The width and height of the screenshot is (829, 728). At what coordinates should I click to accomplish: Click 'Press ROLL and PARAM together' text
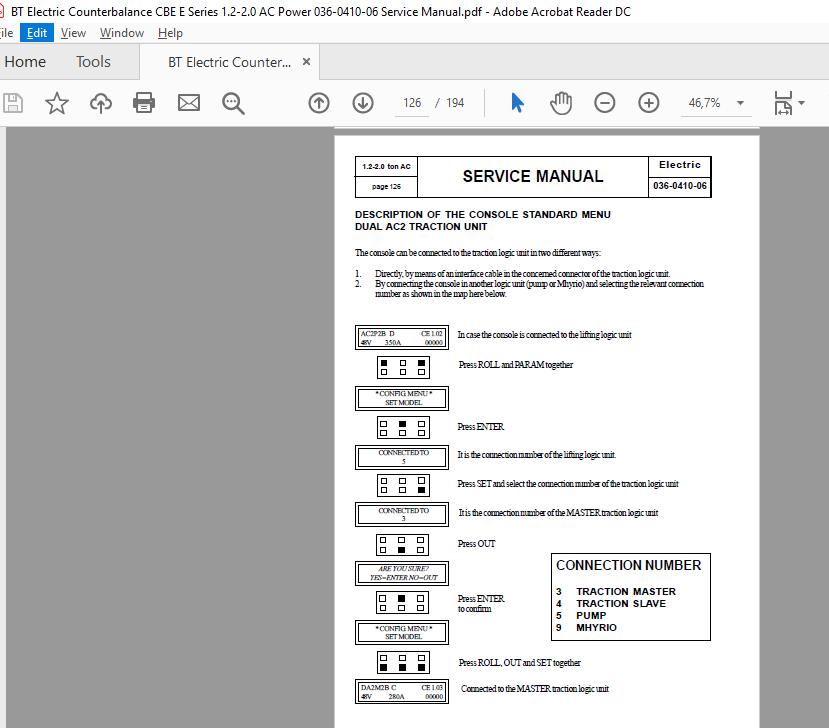click(x=515, y=365)
